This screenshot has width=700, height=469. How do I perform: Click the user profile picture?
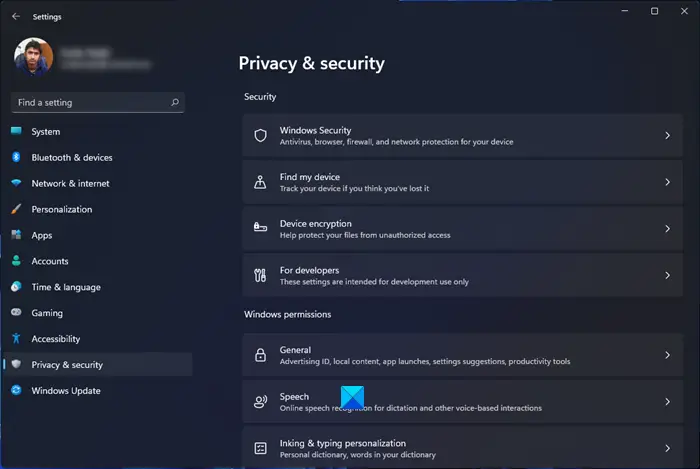(x=33, y=57)
